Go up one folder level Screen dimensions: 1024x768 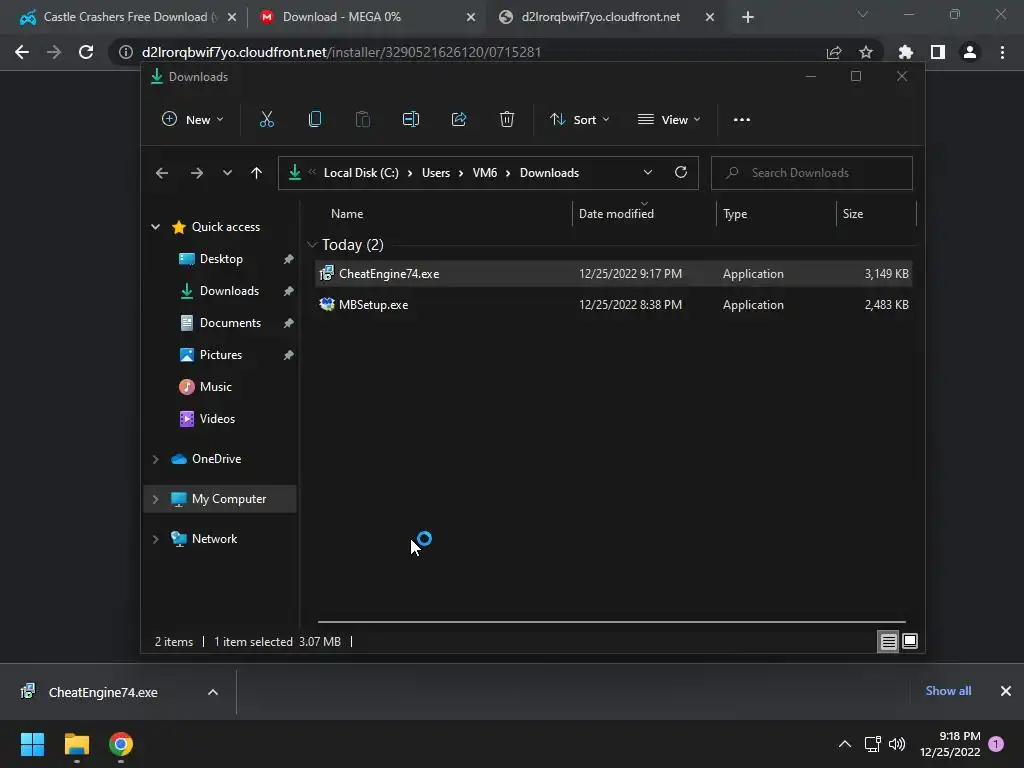(x=256, y=173)
